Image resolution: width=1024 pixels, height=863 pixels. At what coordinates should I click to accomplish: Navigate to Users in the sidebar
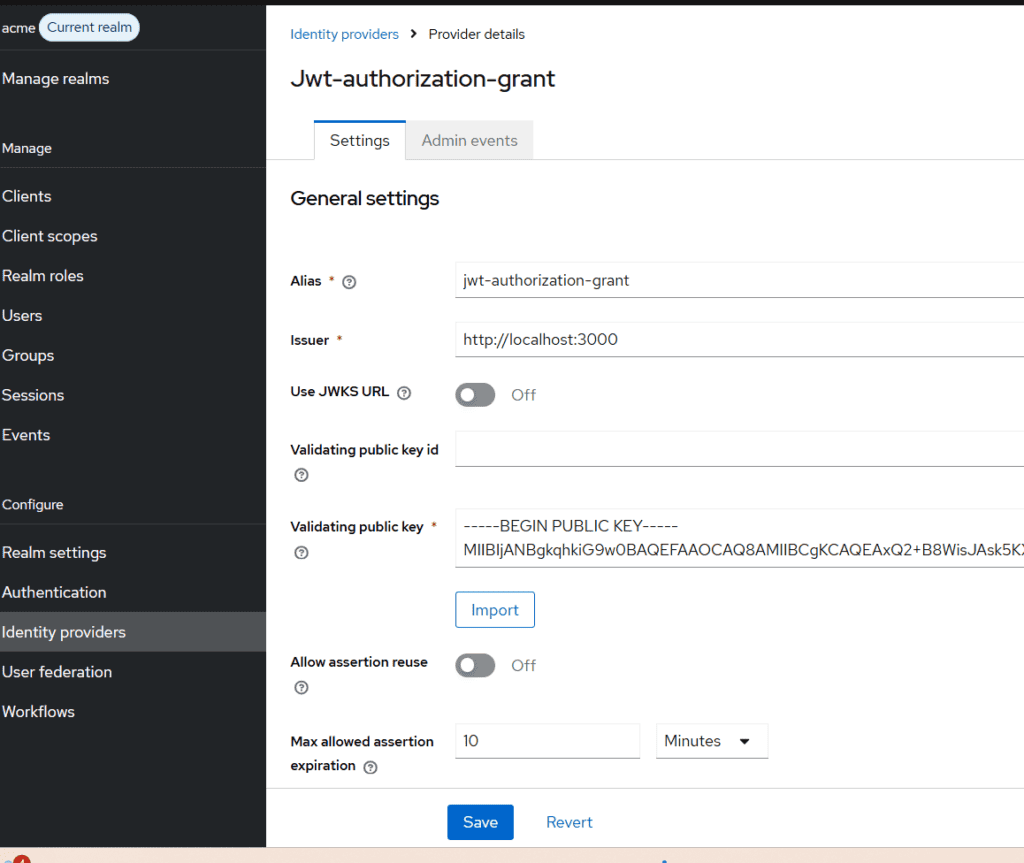coord(22,315)
